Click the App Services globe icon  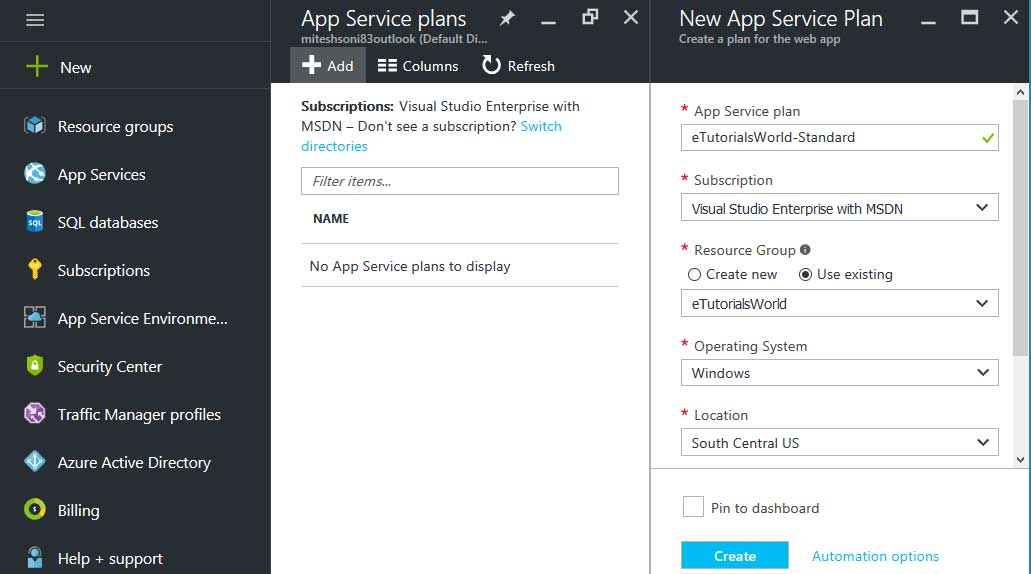coord(36,174)
